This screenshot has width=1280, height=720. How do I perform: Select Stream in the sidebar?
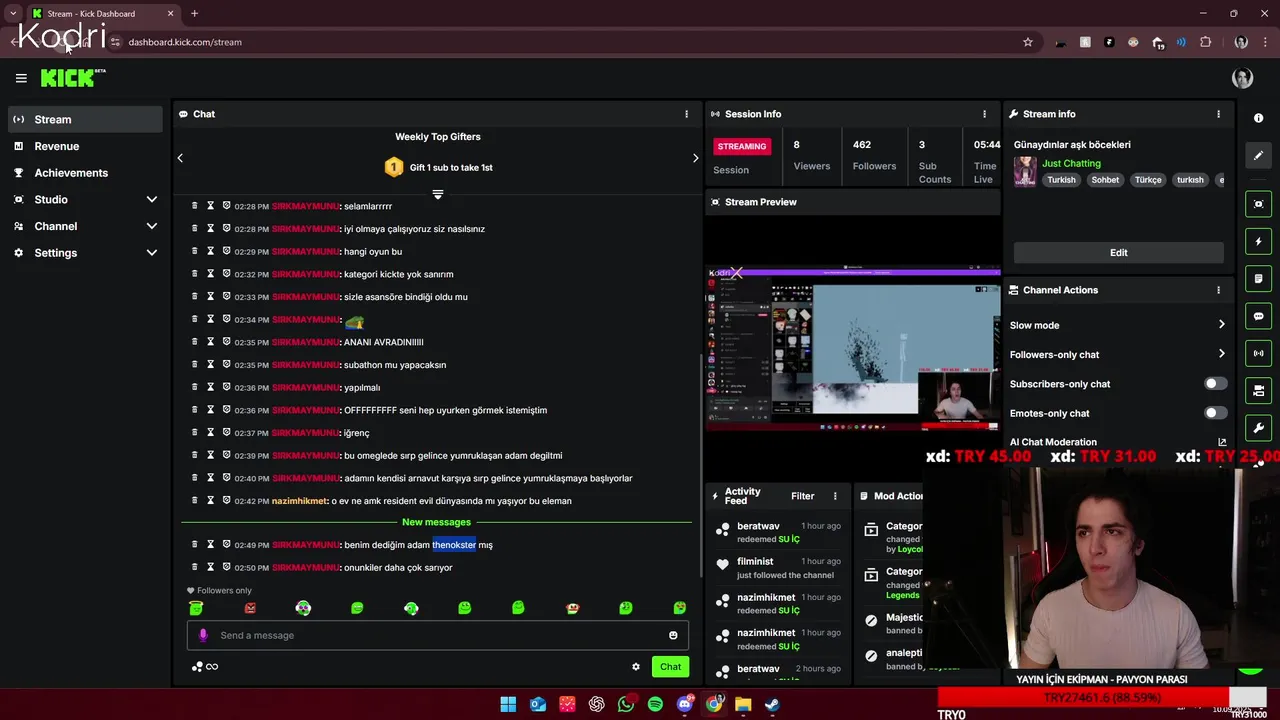(85, 119)
